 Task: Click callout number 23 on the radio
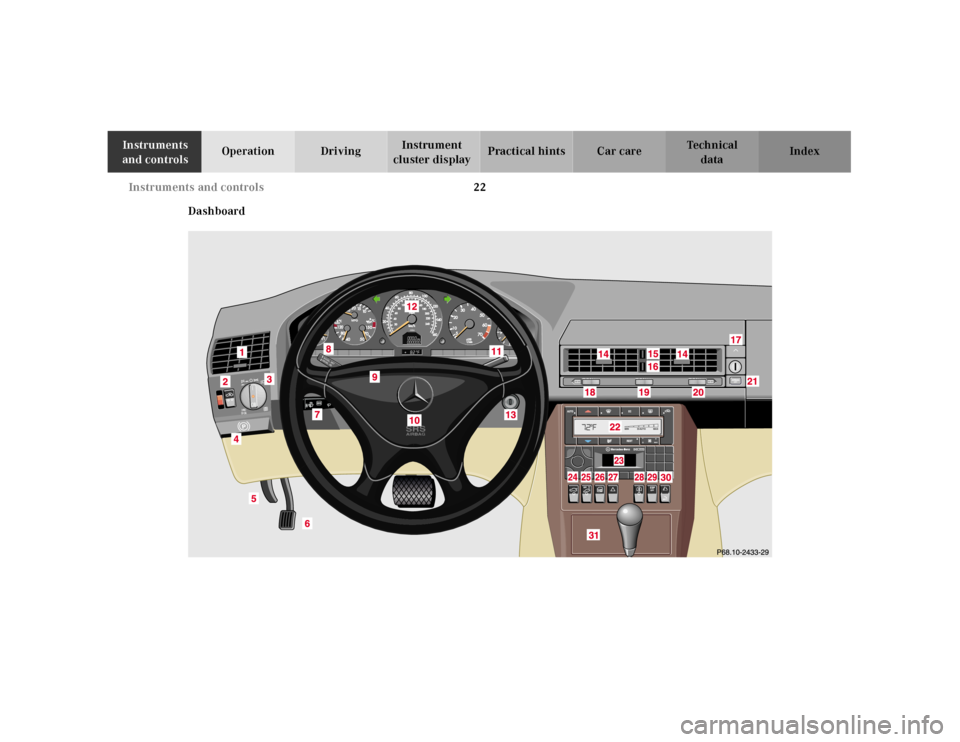click(619, 460)
